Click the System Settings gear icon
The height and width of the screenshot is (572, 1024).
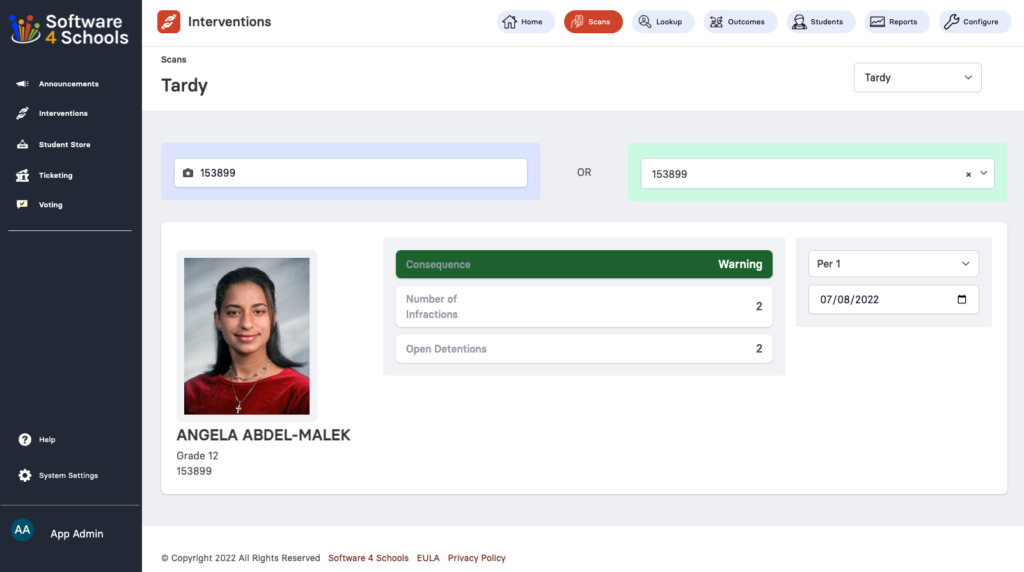point(25,475)
